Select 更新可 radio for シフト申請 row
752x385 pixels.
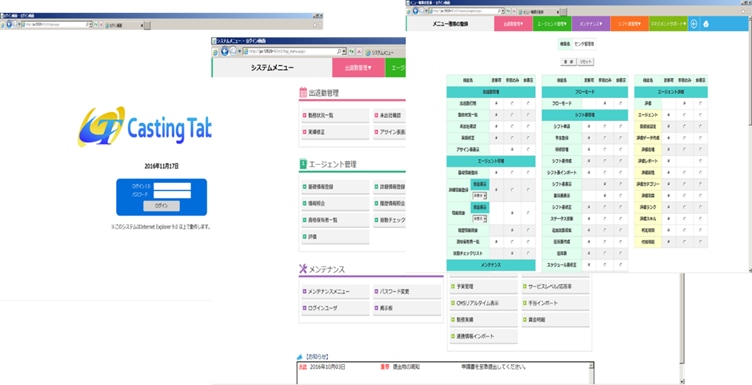pyautogui.click(x=588, y=127)
